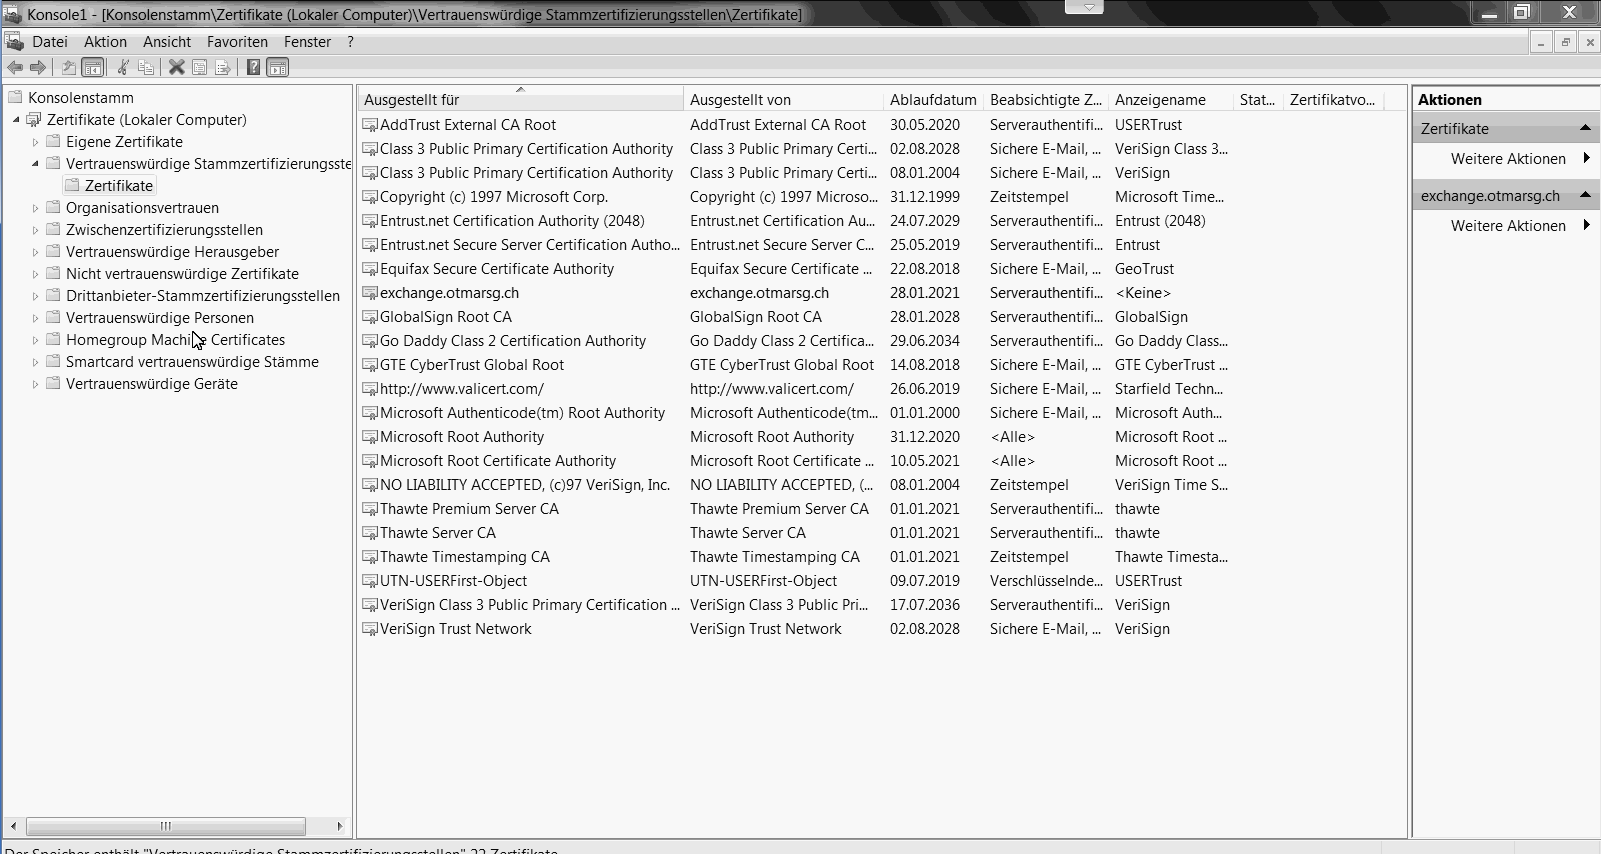Click the tree pane horizontal scrollbar thumb
This screenshot has height=854, width=1601.
tap(165, 826)
